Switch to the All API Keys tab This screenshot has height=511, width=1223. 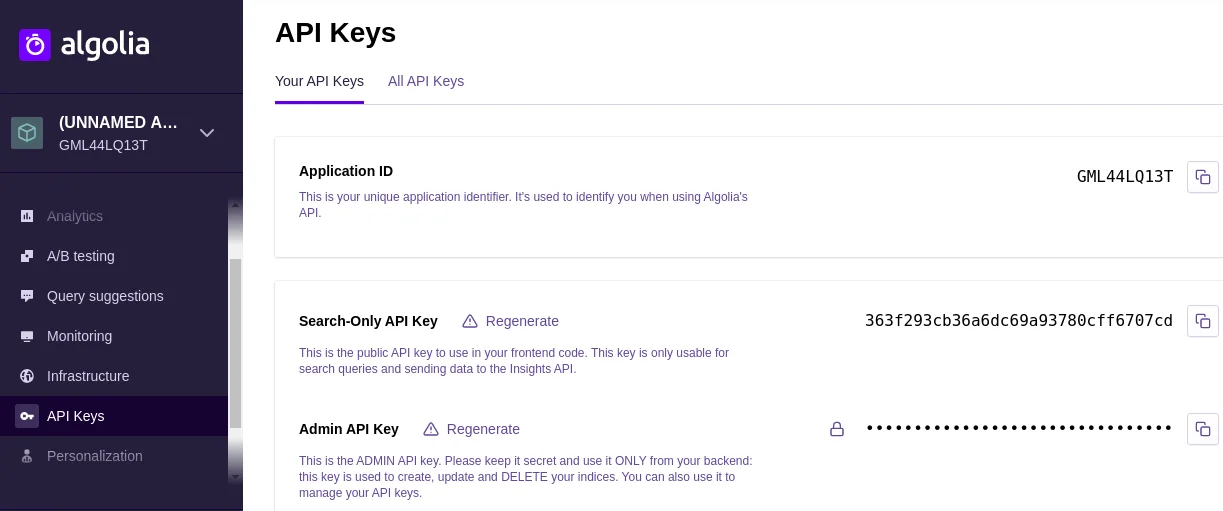[426, 81]
